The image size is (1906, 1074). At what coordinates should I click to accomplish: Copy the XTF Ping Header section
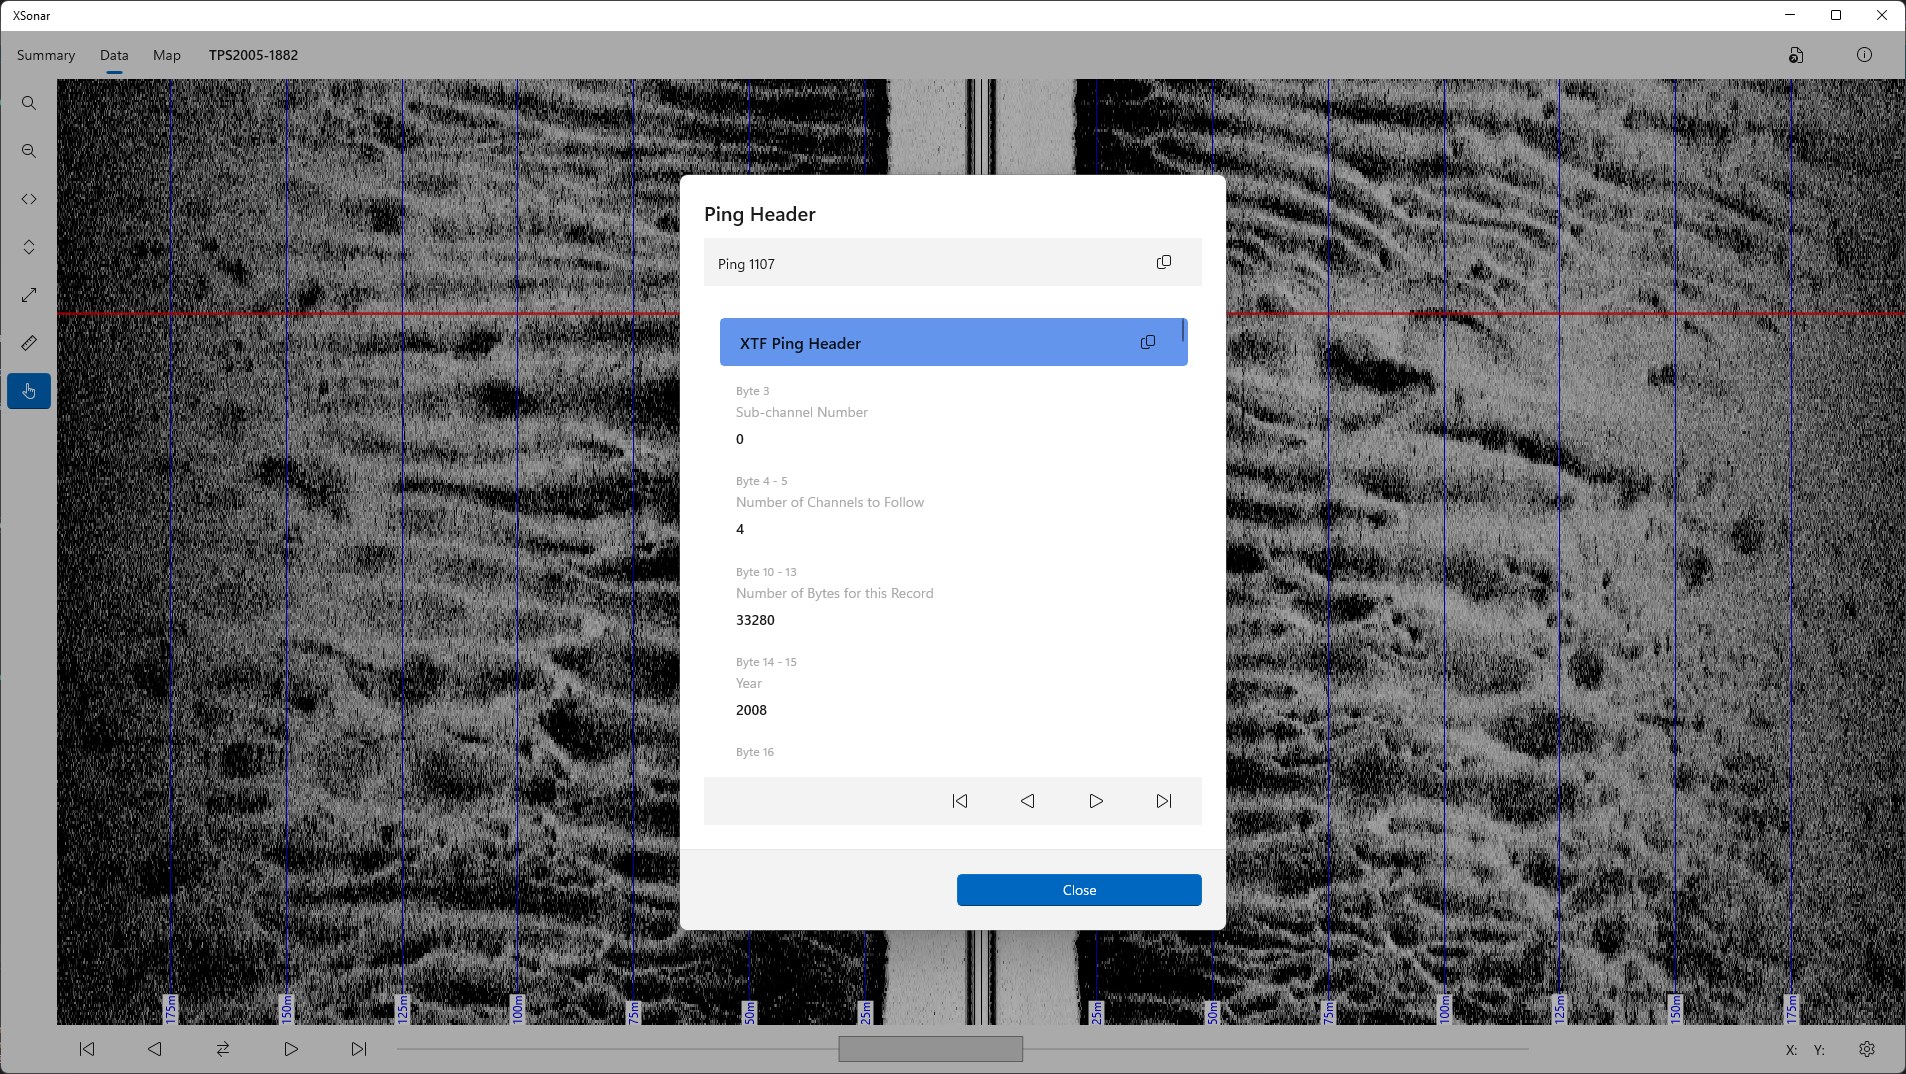(1148, 342)
